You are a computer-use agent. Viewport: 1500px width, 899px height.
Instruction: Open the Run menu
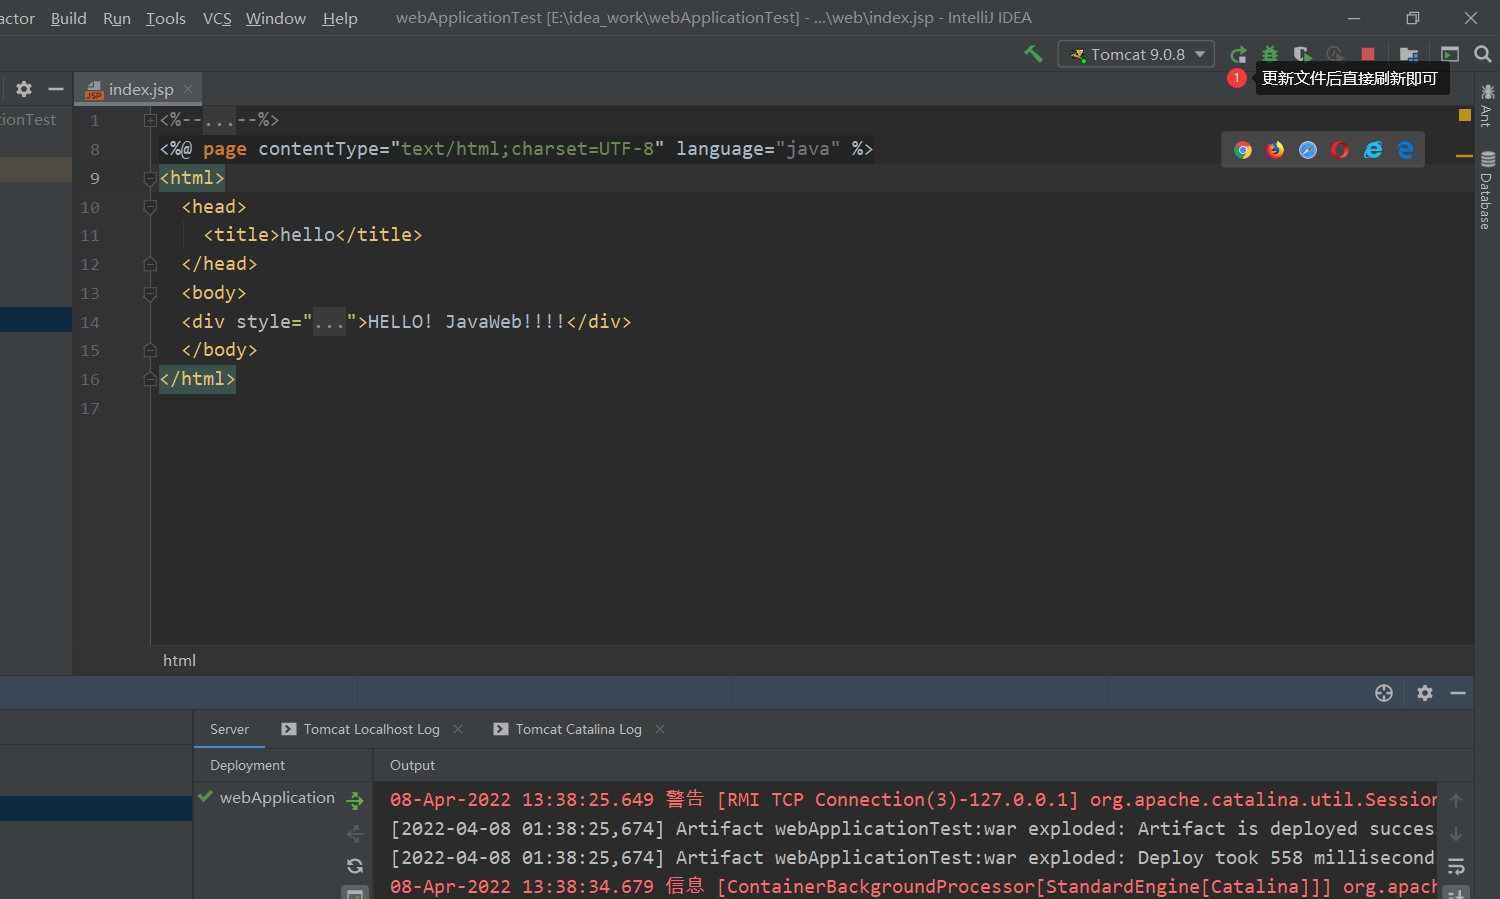coord(117,18)
